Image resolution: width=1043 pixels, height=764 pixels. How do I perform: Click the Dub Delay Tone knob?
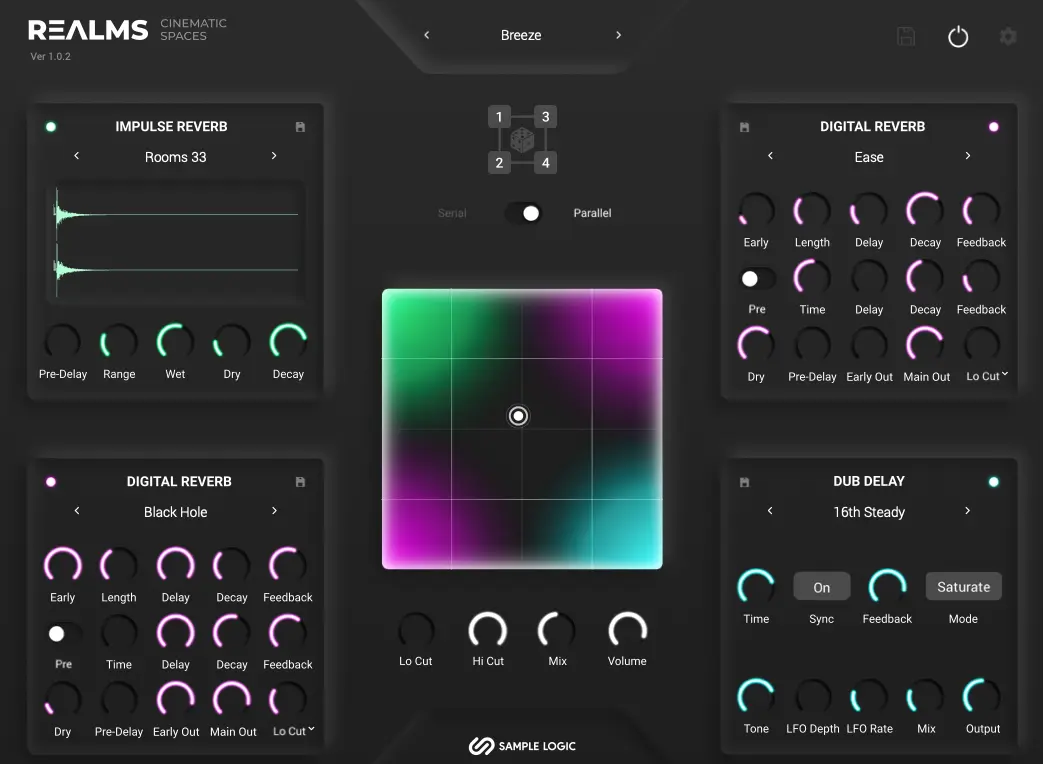[756, 698]
